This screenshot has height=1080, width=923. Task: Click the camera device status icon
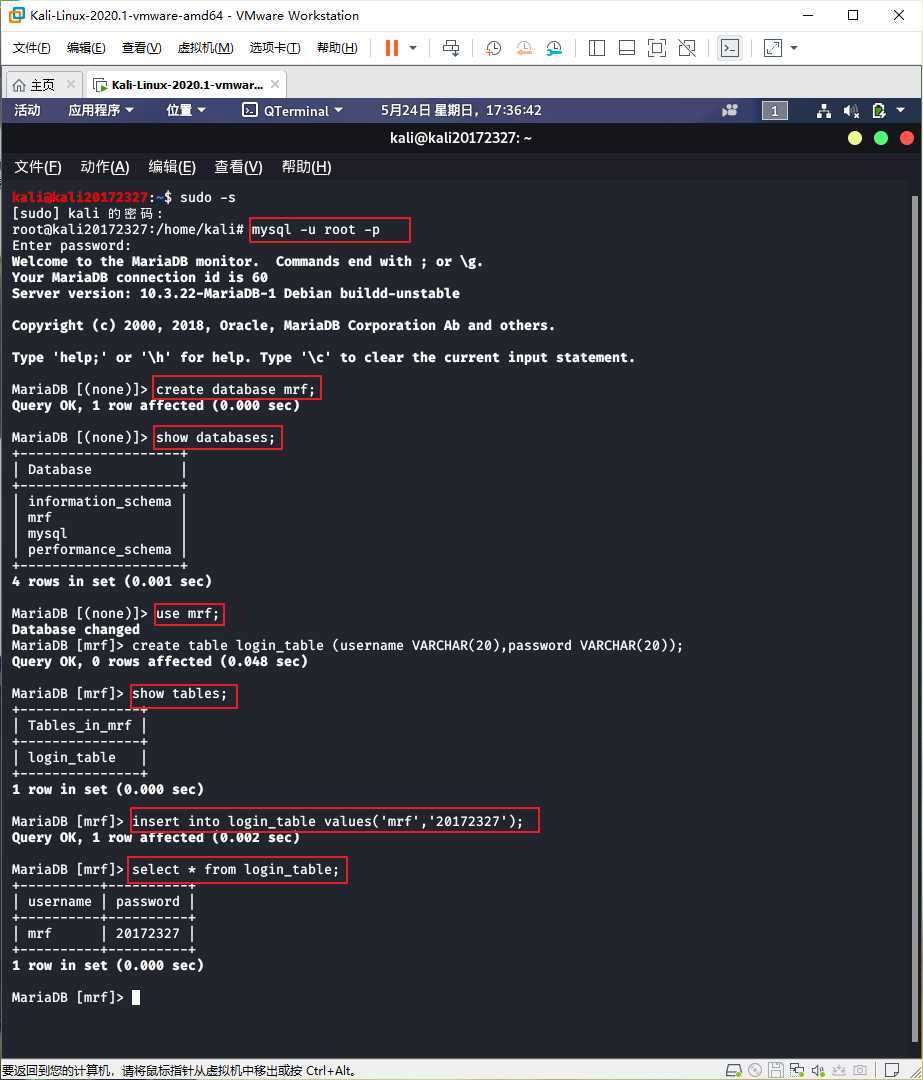click(x=860, y=1070)
